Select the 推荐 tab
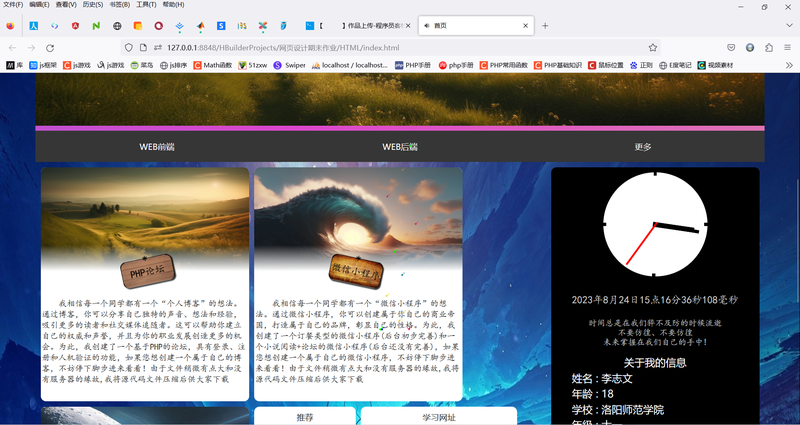The width and height of the screenshot is (800, 425). coord(305,416)
